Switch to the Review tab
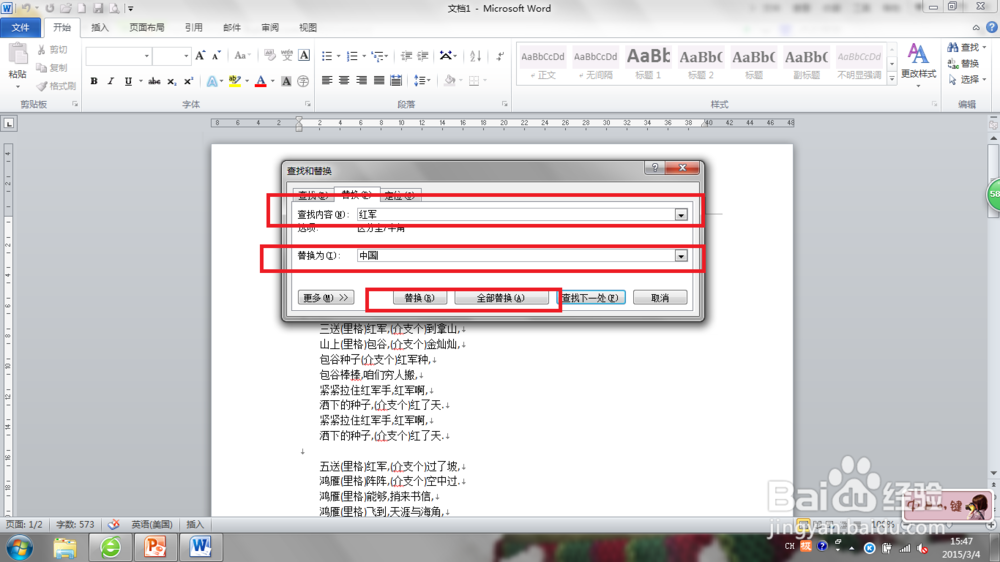1000x562 pixels. click(270, 27)
